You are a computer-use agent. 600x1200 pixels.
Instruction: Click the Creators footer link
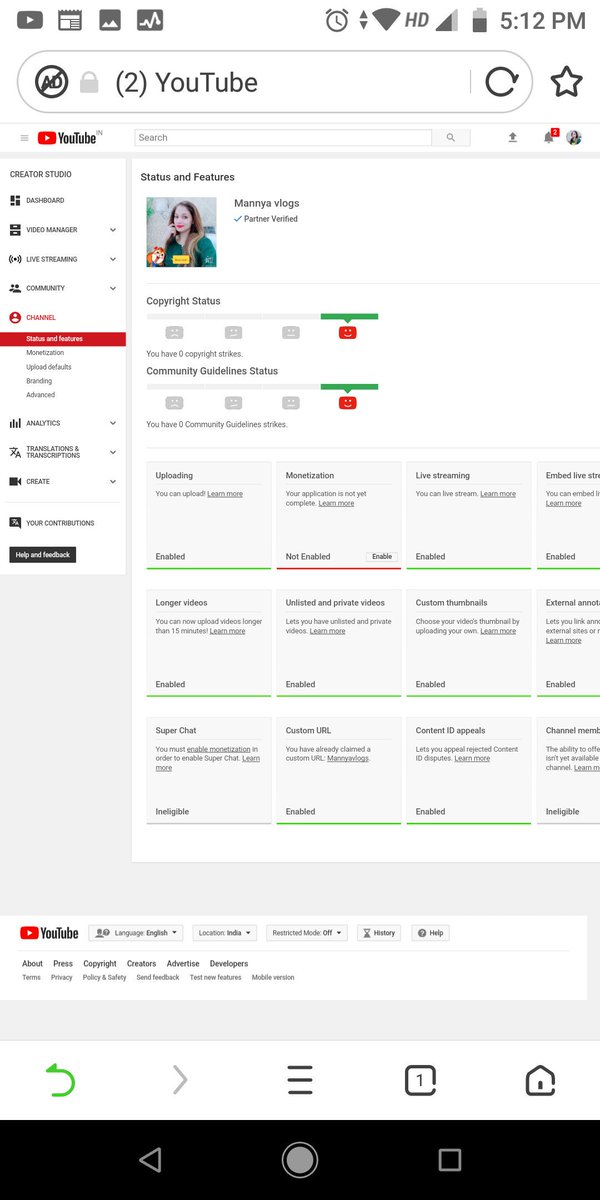click(x=141, y=964)
